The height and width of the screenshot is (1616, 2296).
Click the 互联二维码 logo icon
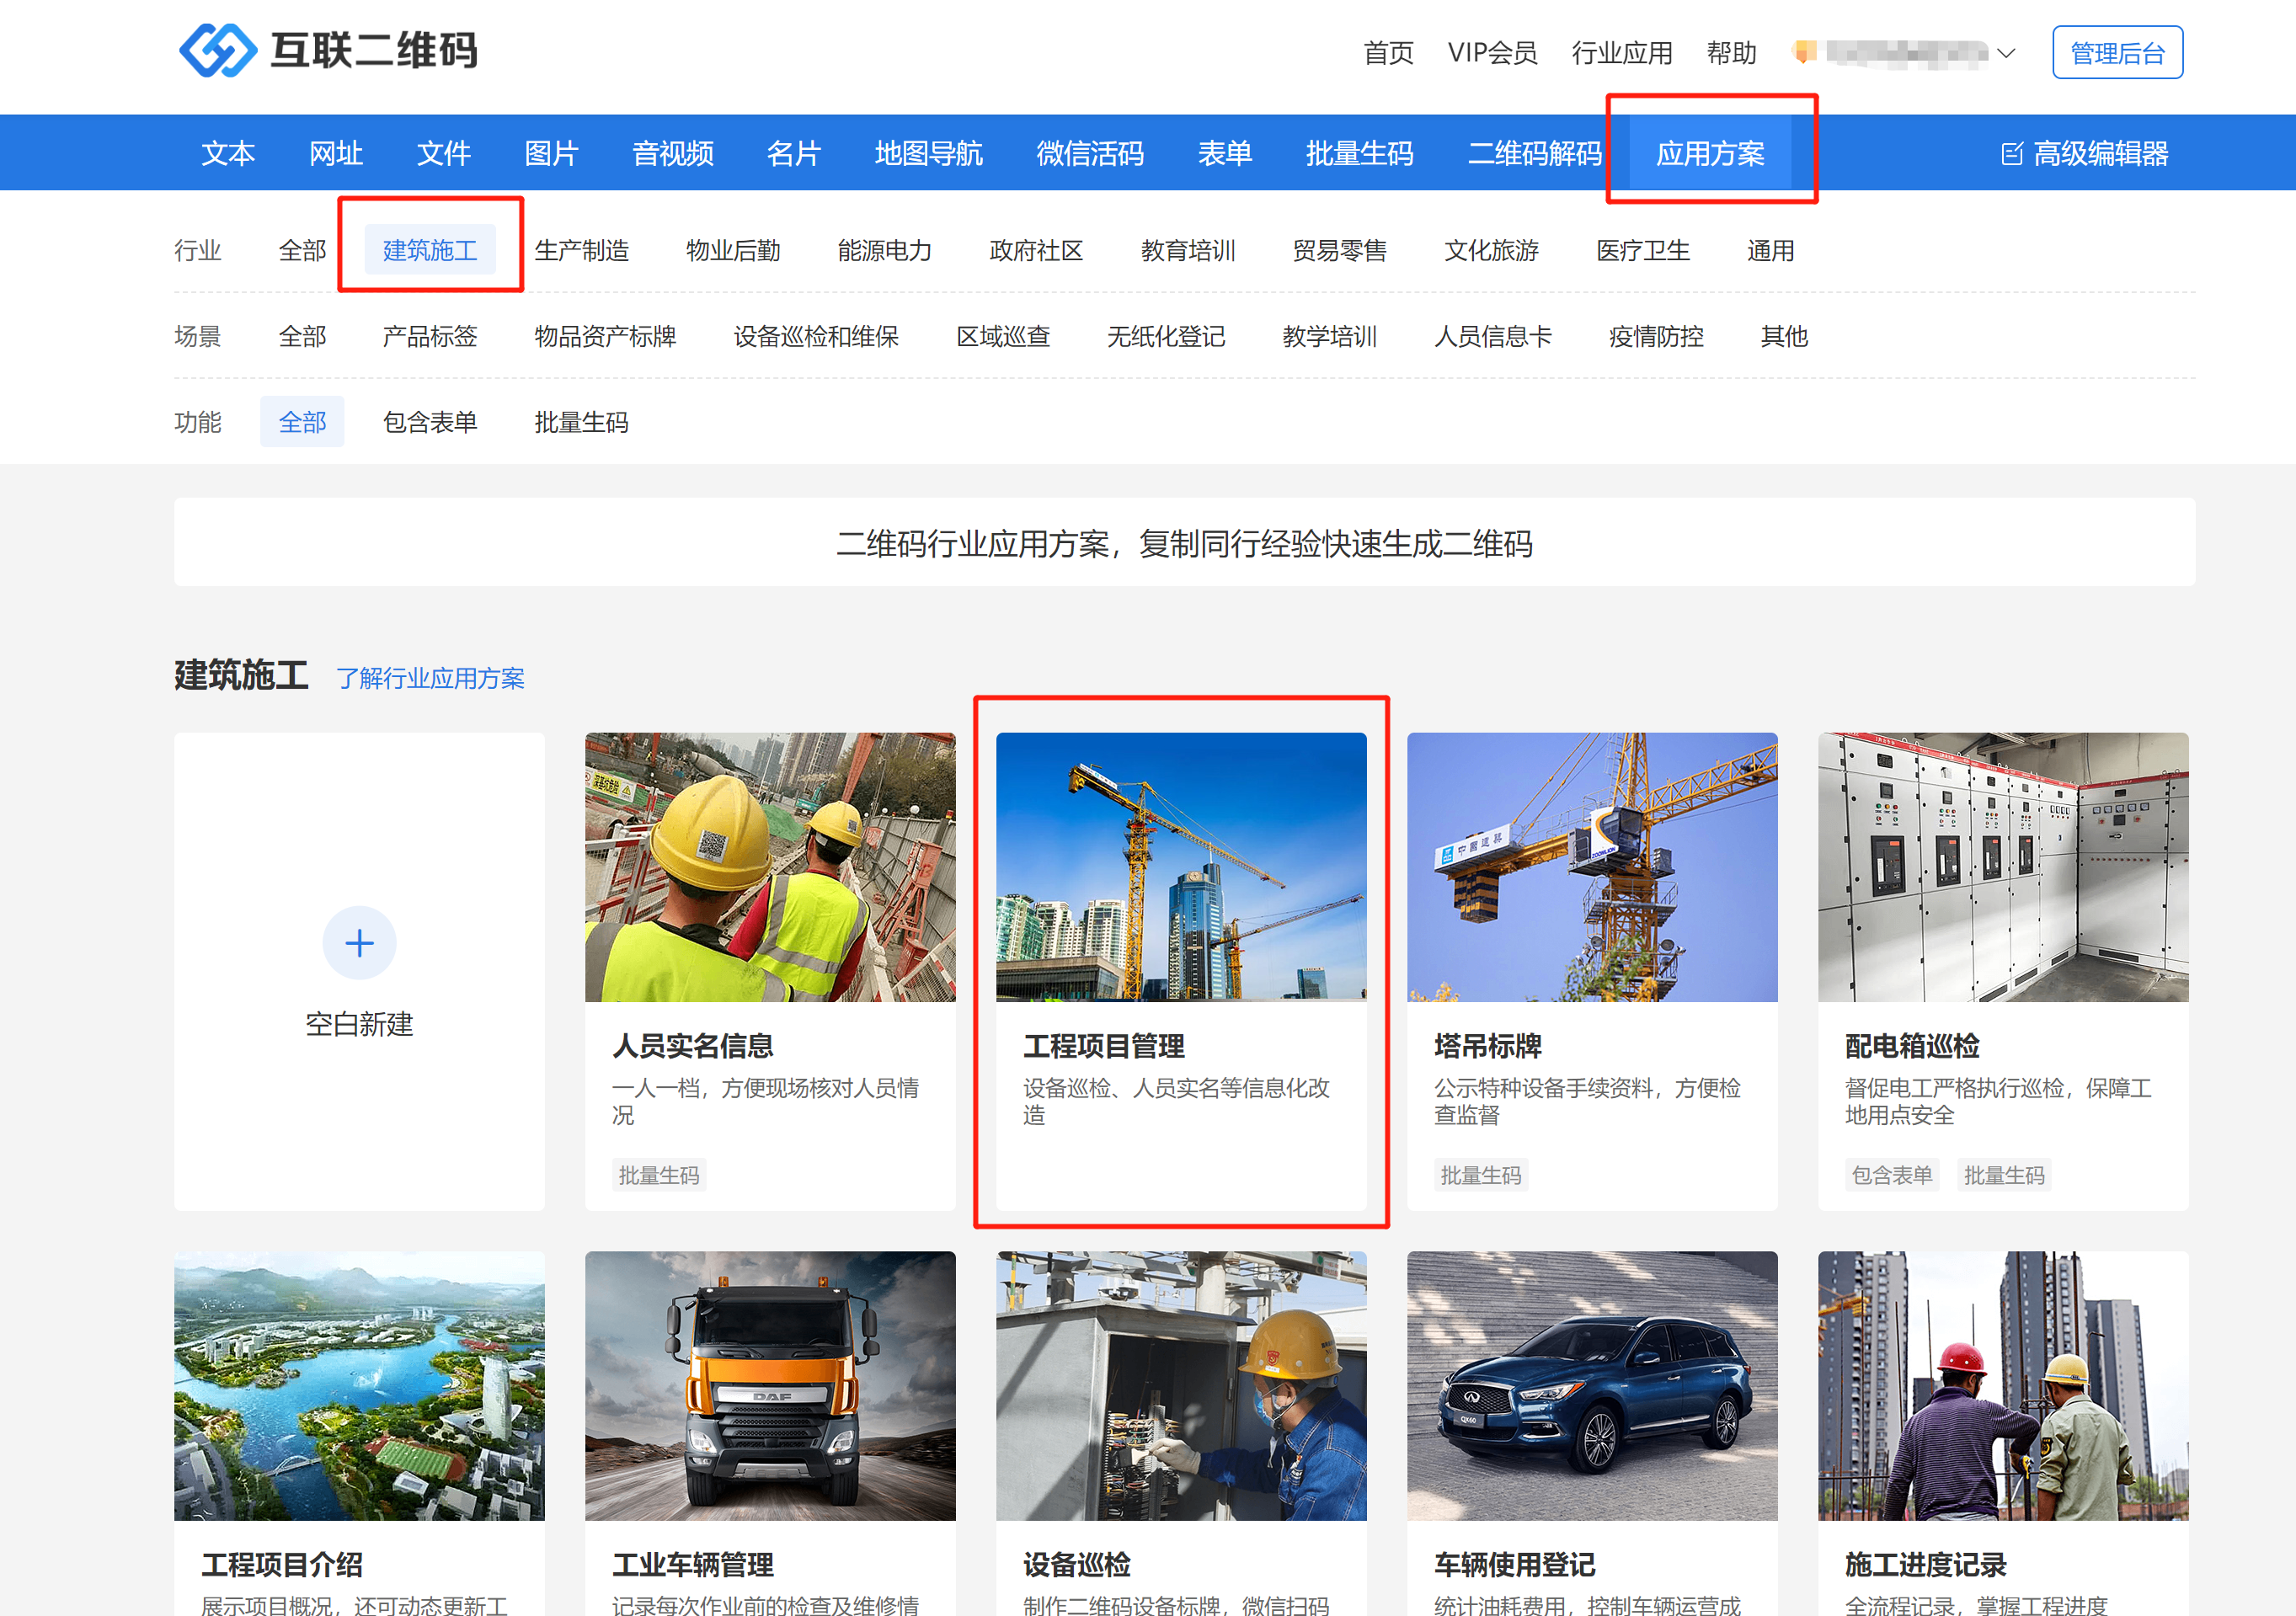[x=217, y=50]
